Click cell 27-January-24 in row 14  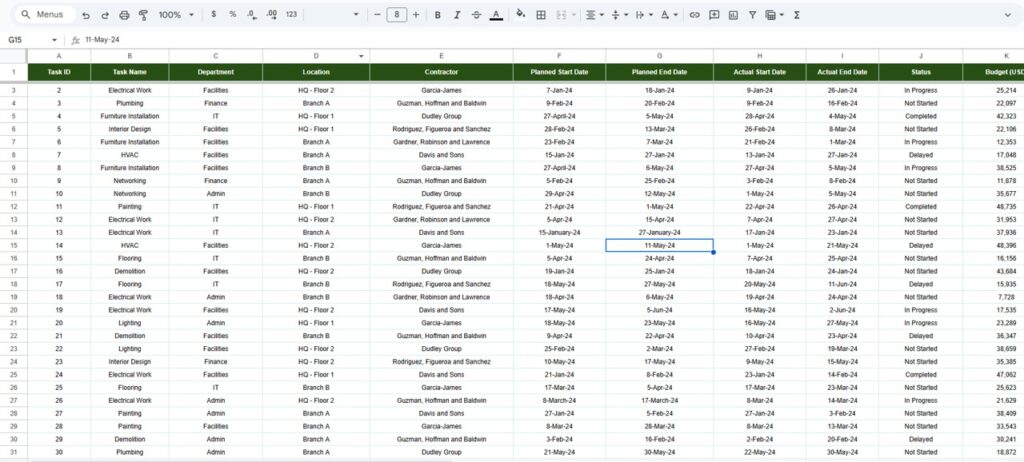[x=659, y=232]
